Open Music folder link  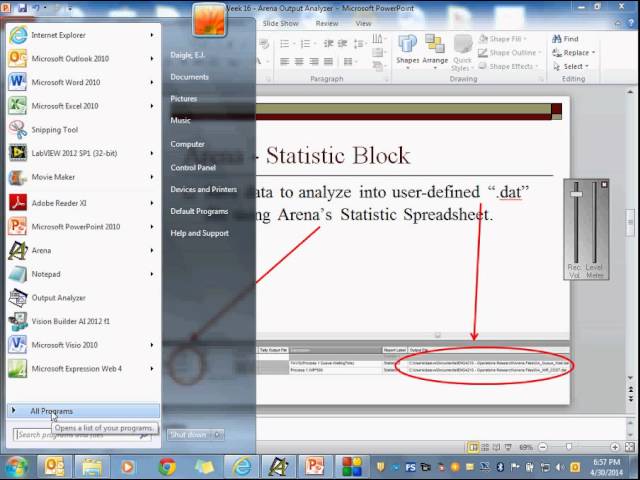point(180,120)
